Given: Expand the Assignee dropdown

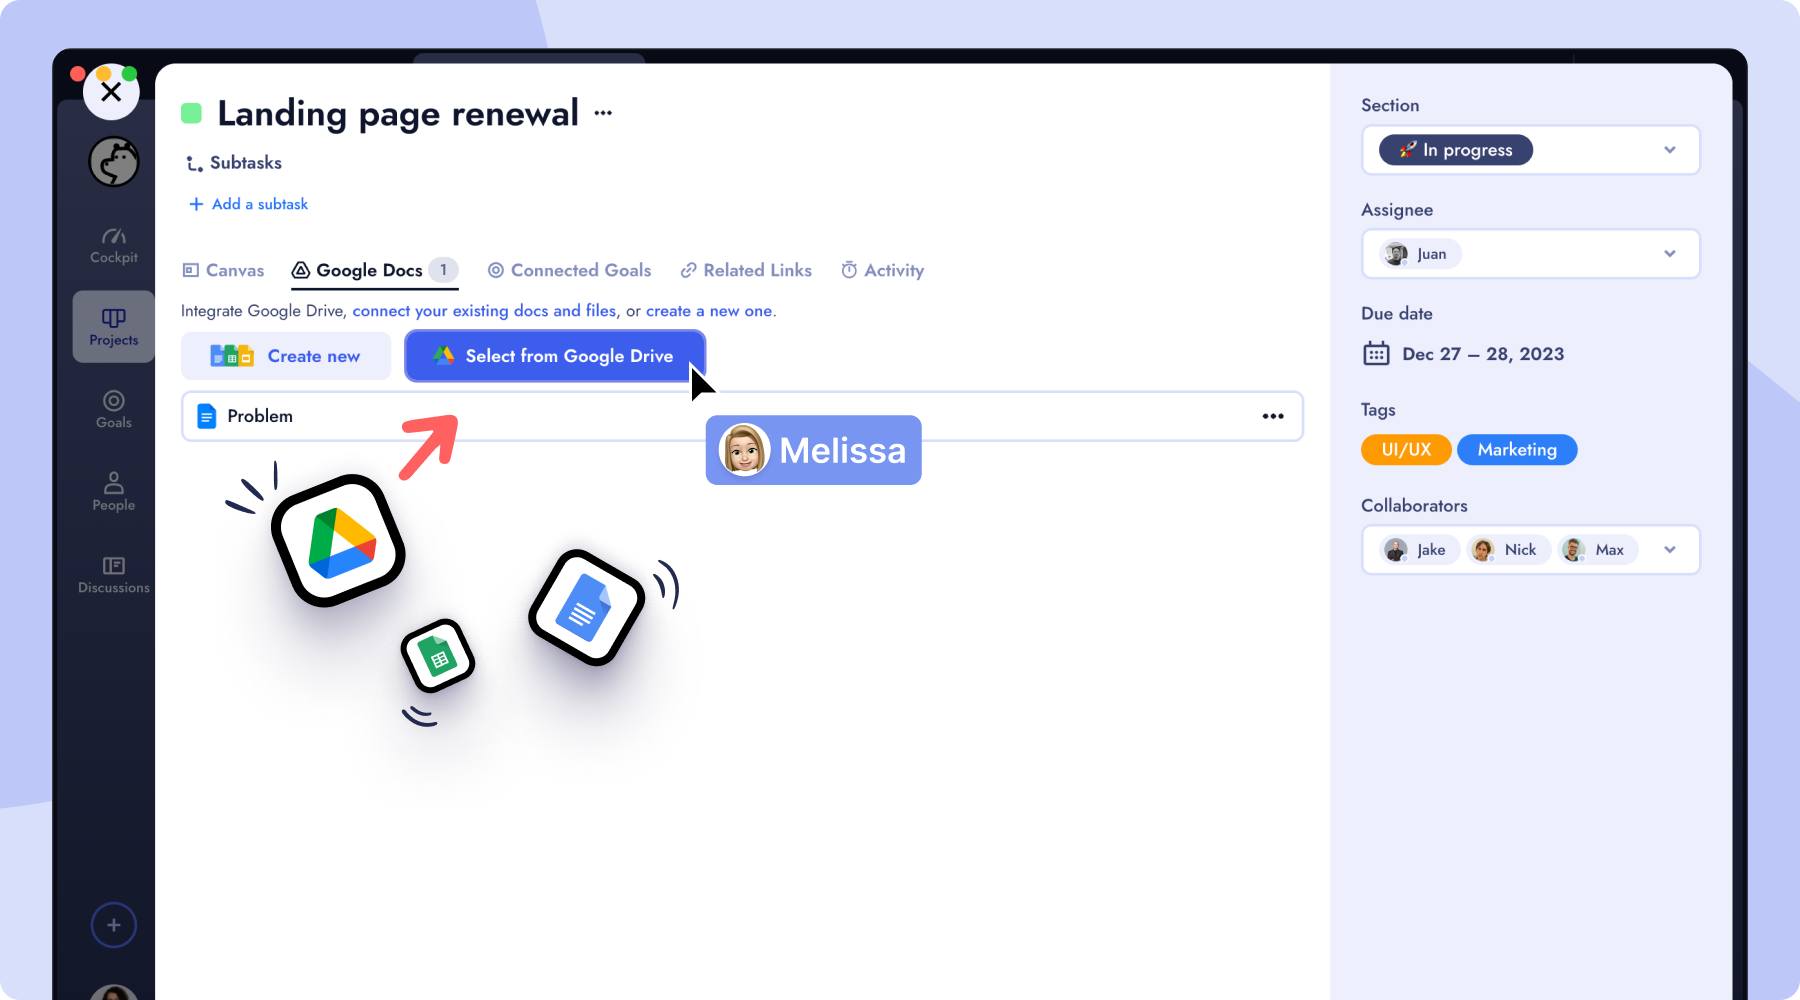Looking at the screenshot, I should [x=1669, y=254].
